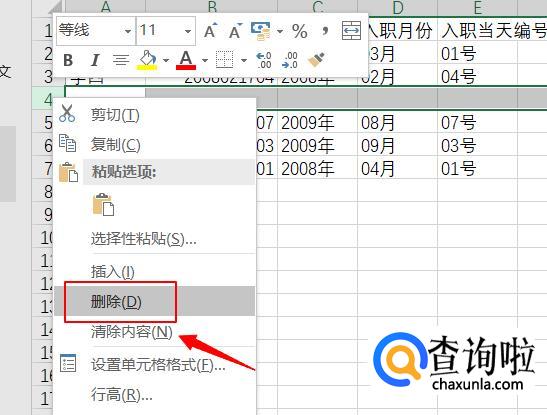Choose 清除内容(N) from the context menu
The height and width of the screenshot is (415, 547).
(x=132, y=332)
